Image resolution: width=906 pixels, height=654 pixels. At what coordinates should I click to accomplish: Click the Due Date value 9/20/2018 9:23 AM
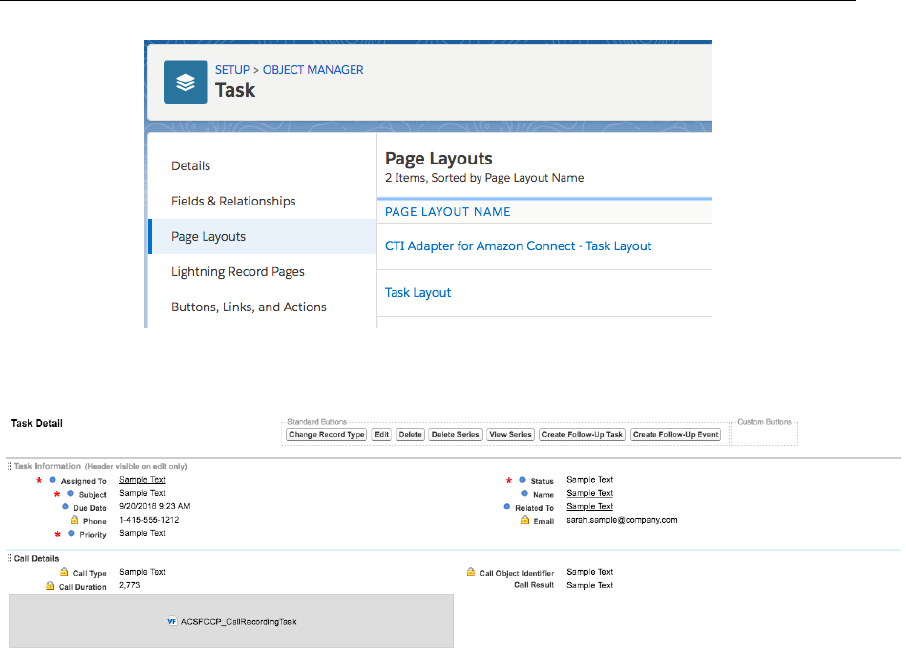(x=154, y=506)
